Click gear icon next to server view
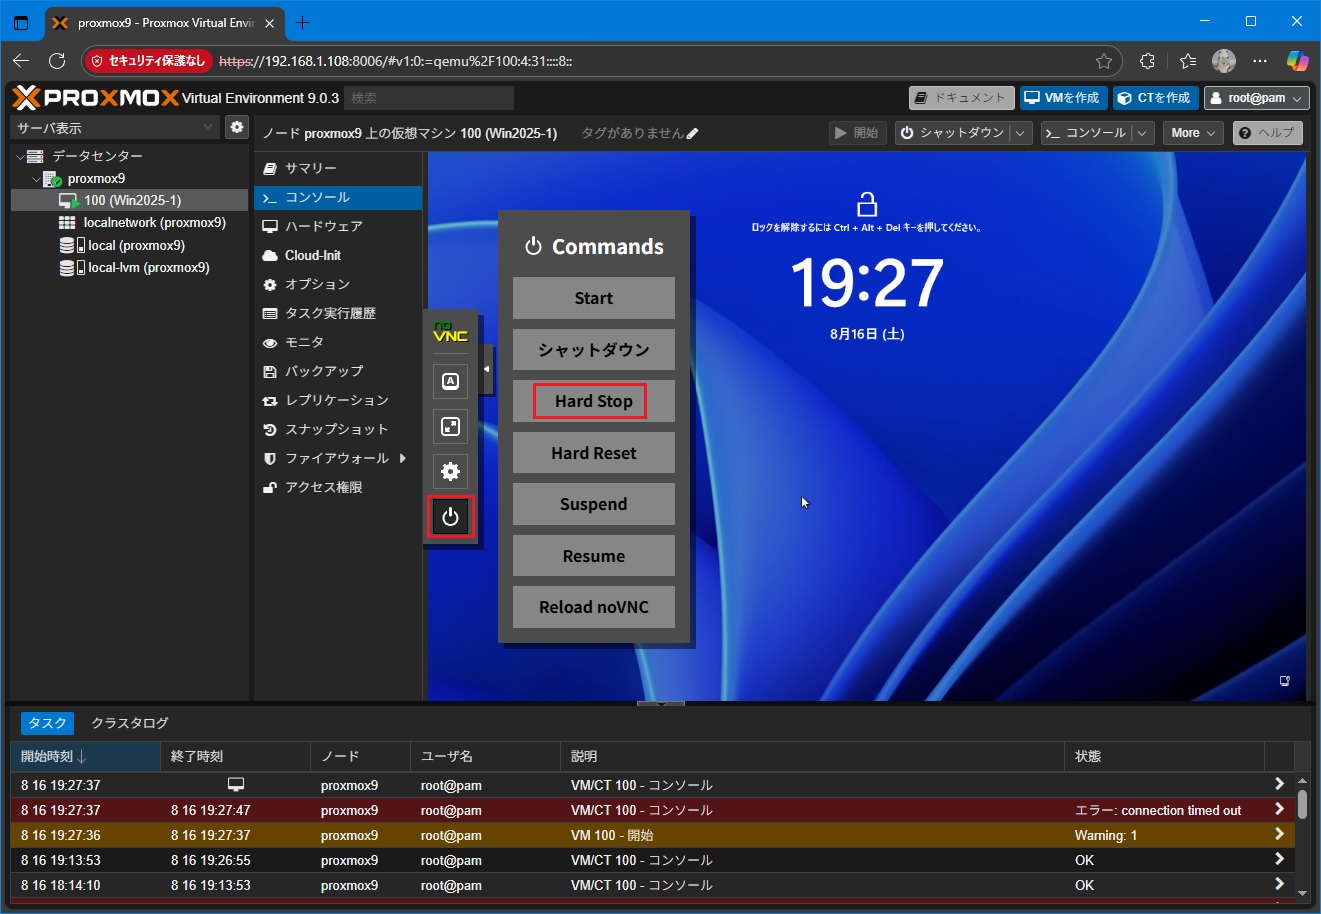Viewport: 1321px width, 914px height. pyautogui.click(x=236, y=127)
